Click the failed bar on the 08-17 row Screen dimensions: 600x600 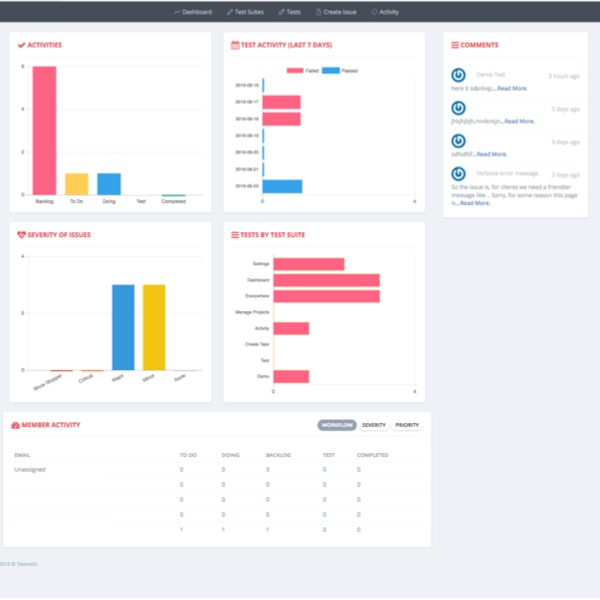(282, 102)
